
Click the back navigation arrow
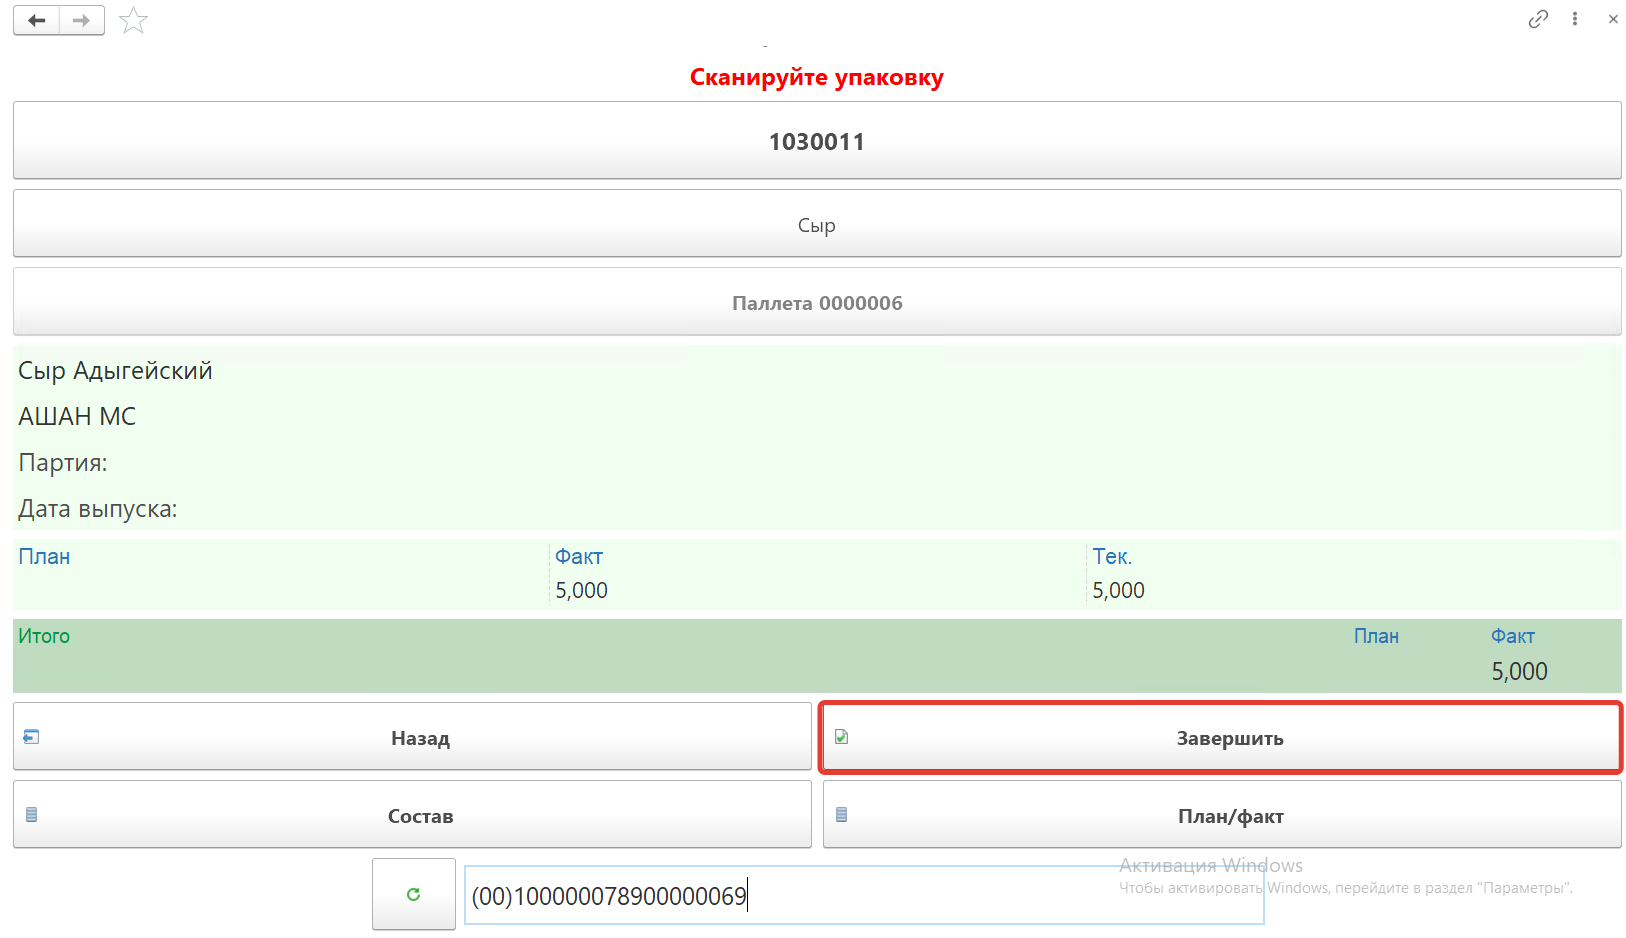click(x=37, y=20)
